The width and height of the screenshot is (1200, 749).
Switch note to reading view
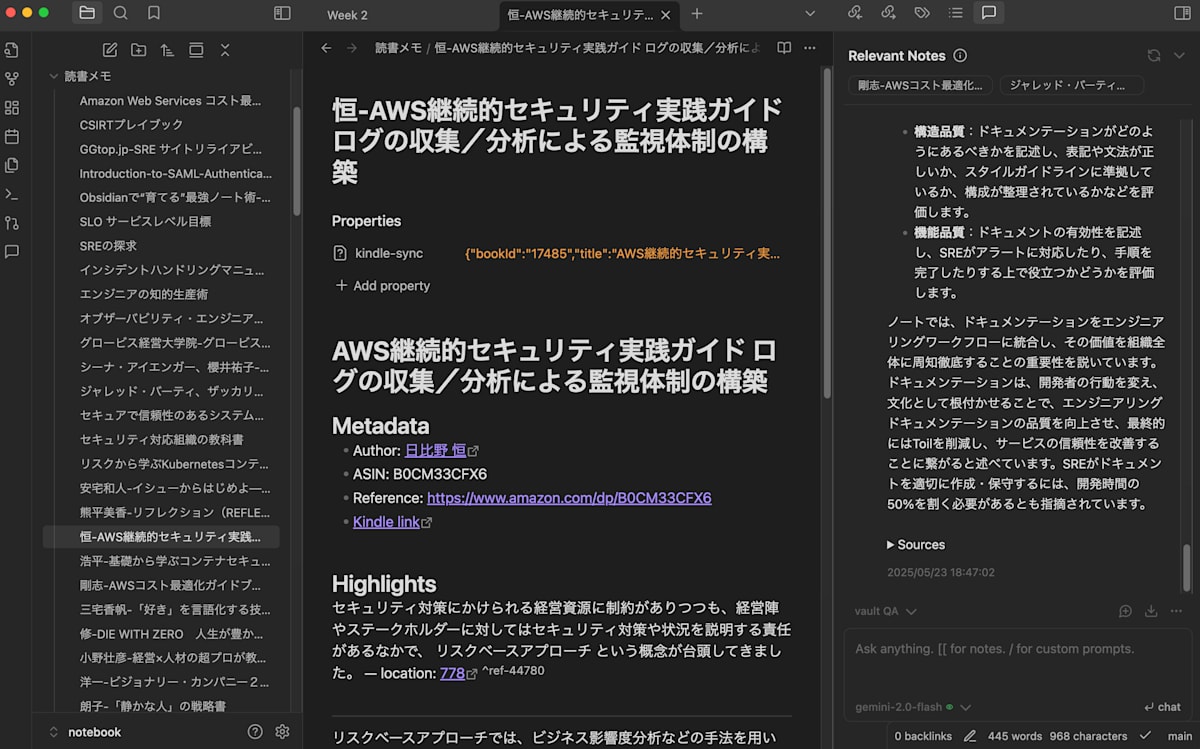pos(784,48)
